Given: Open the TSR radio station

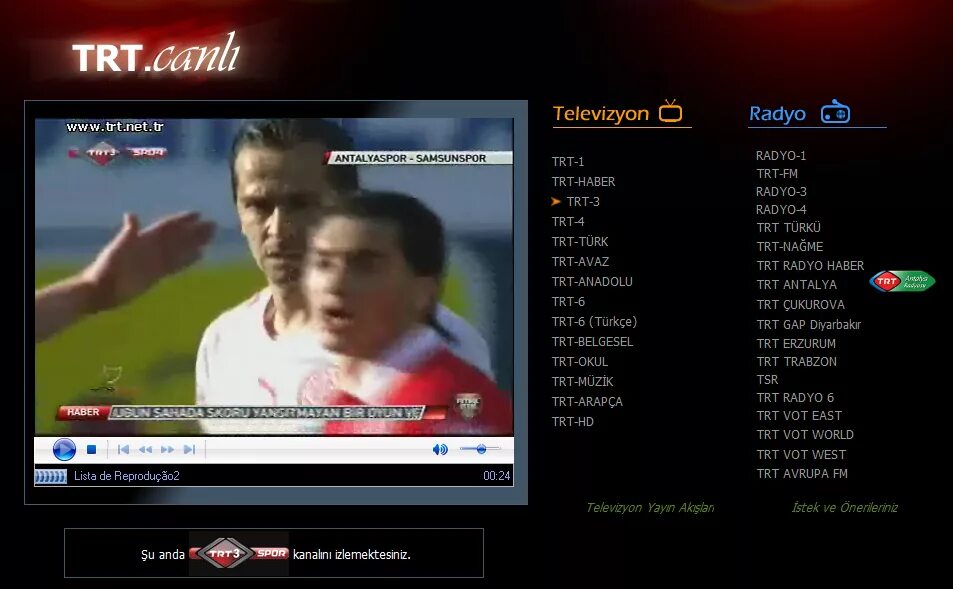Looking at the screenshot, I should point(768,380).
